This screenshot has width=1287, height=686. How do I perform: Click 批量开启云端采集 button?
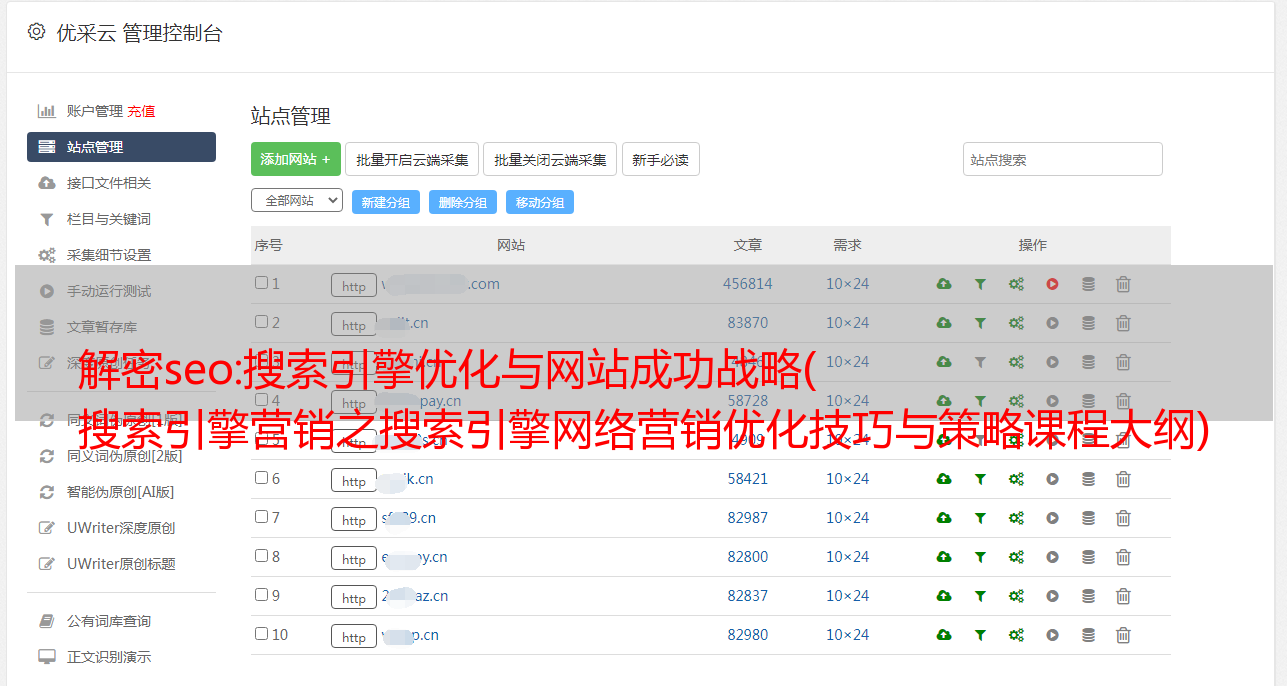[412, 159]
